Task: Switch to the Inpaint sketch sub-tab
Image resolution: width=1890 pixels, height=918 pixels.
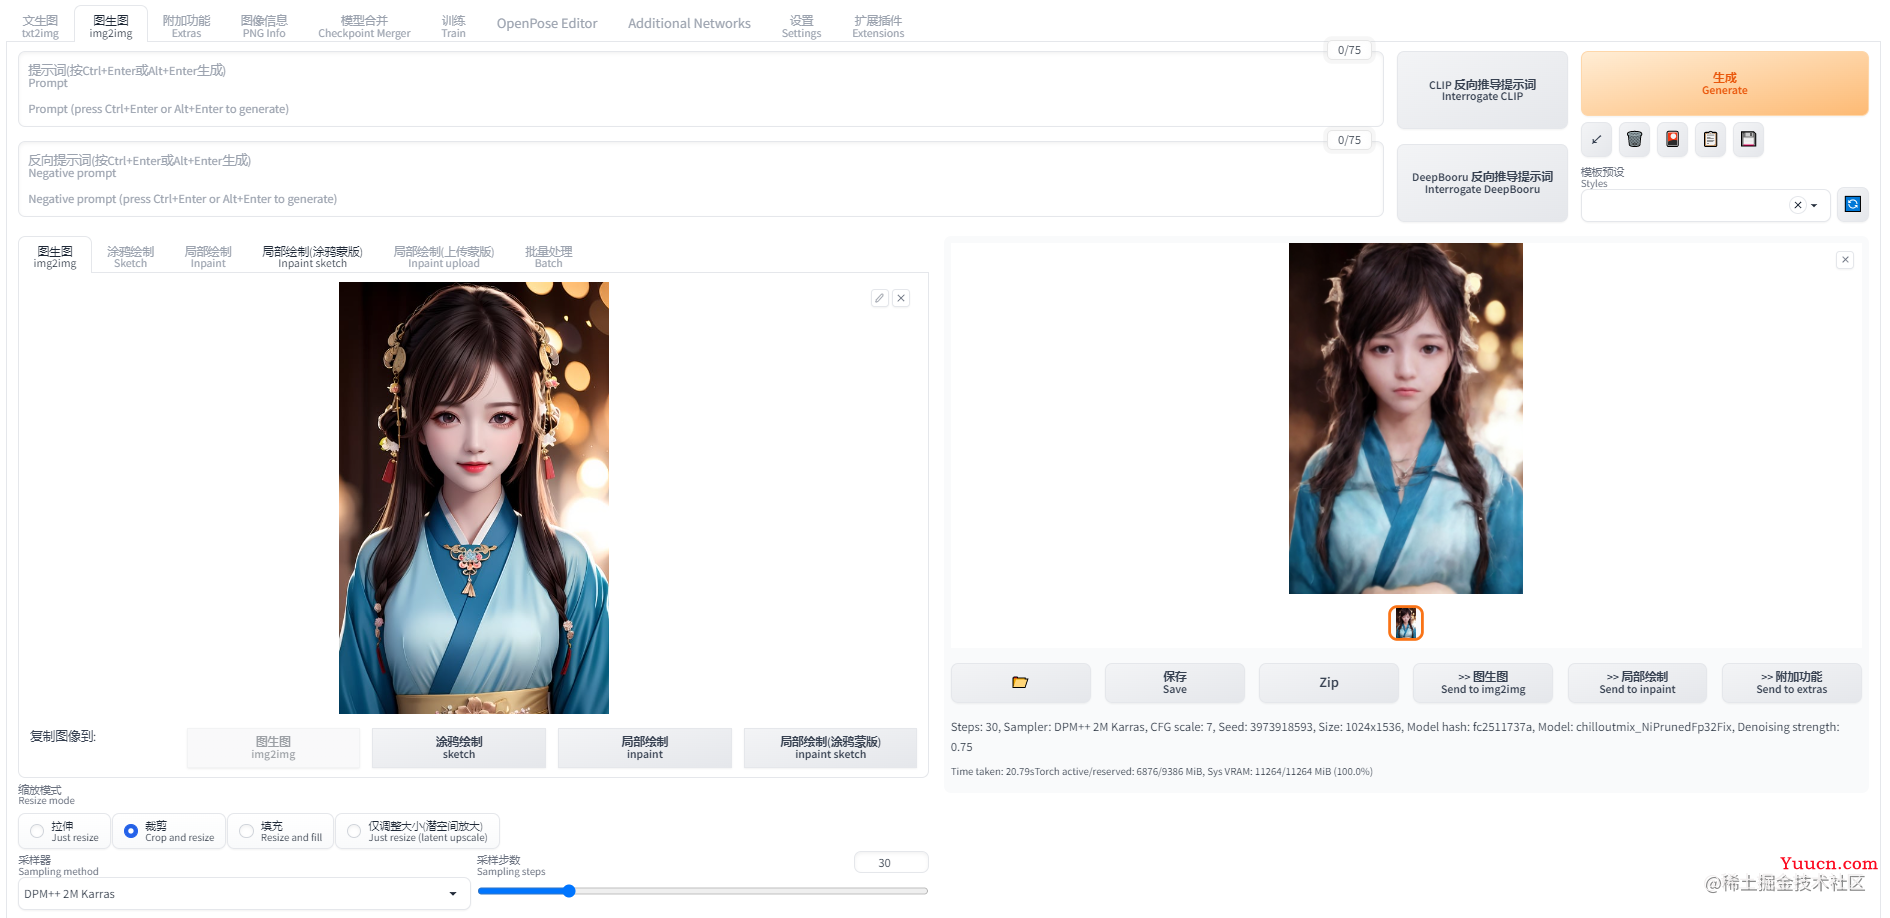Action: pos(312,257)
